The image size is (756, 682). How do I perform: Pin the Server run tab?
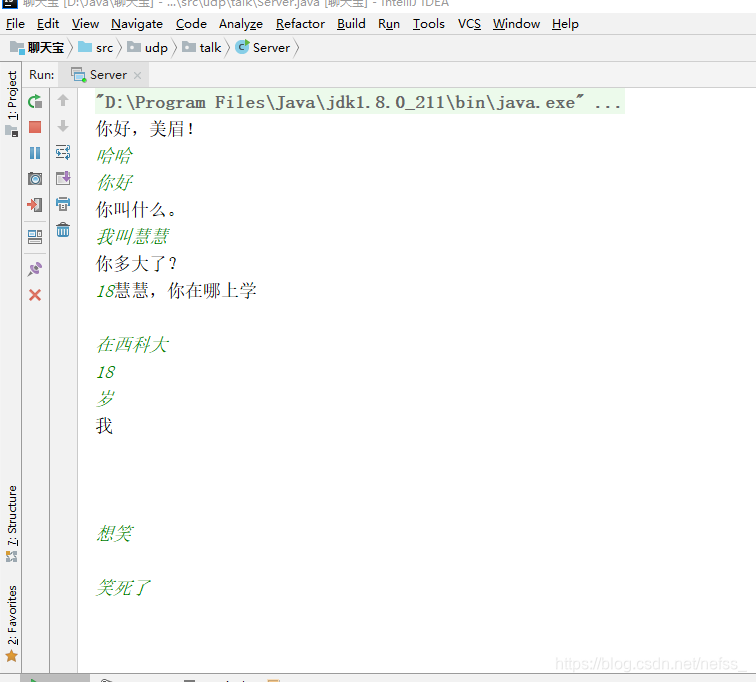pos(35,269)
